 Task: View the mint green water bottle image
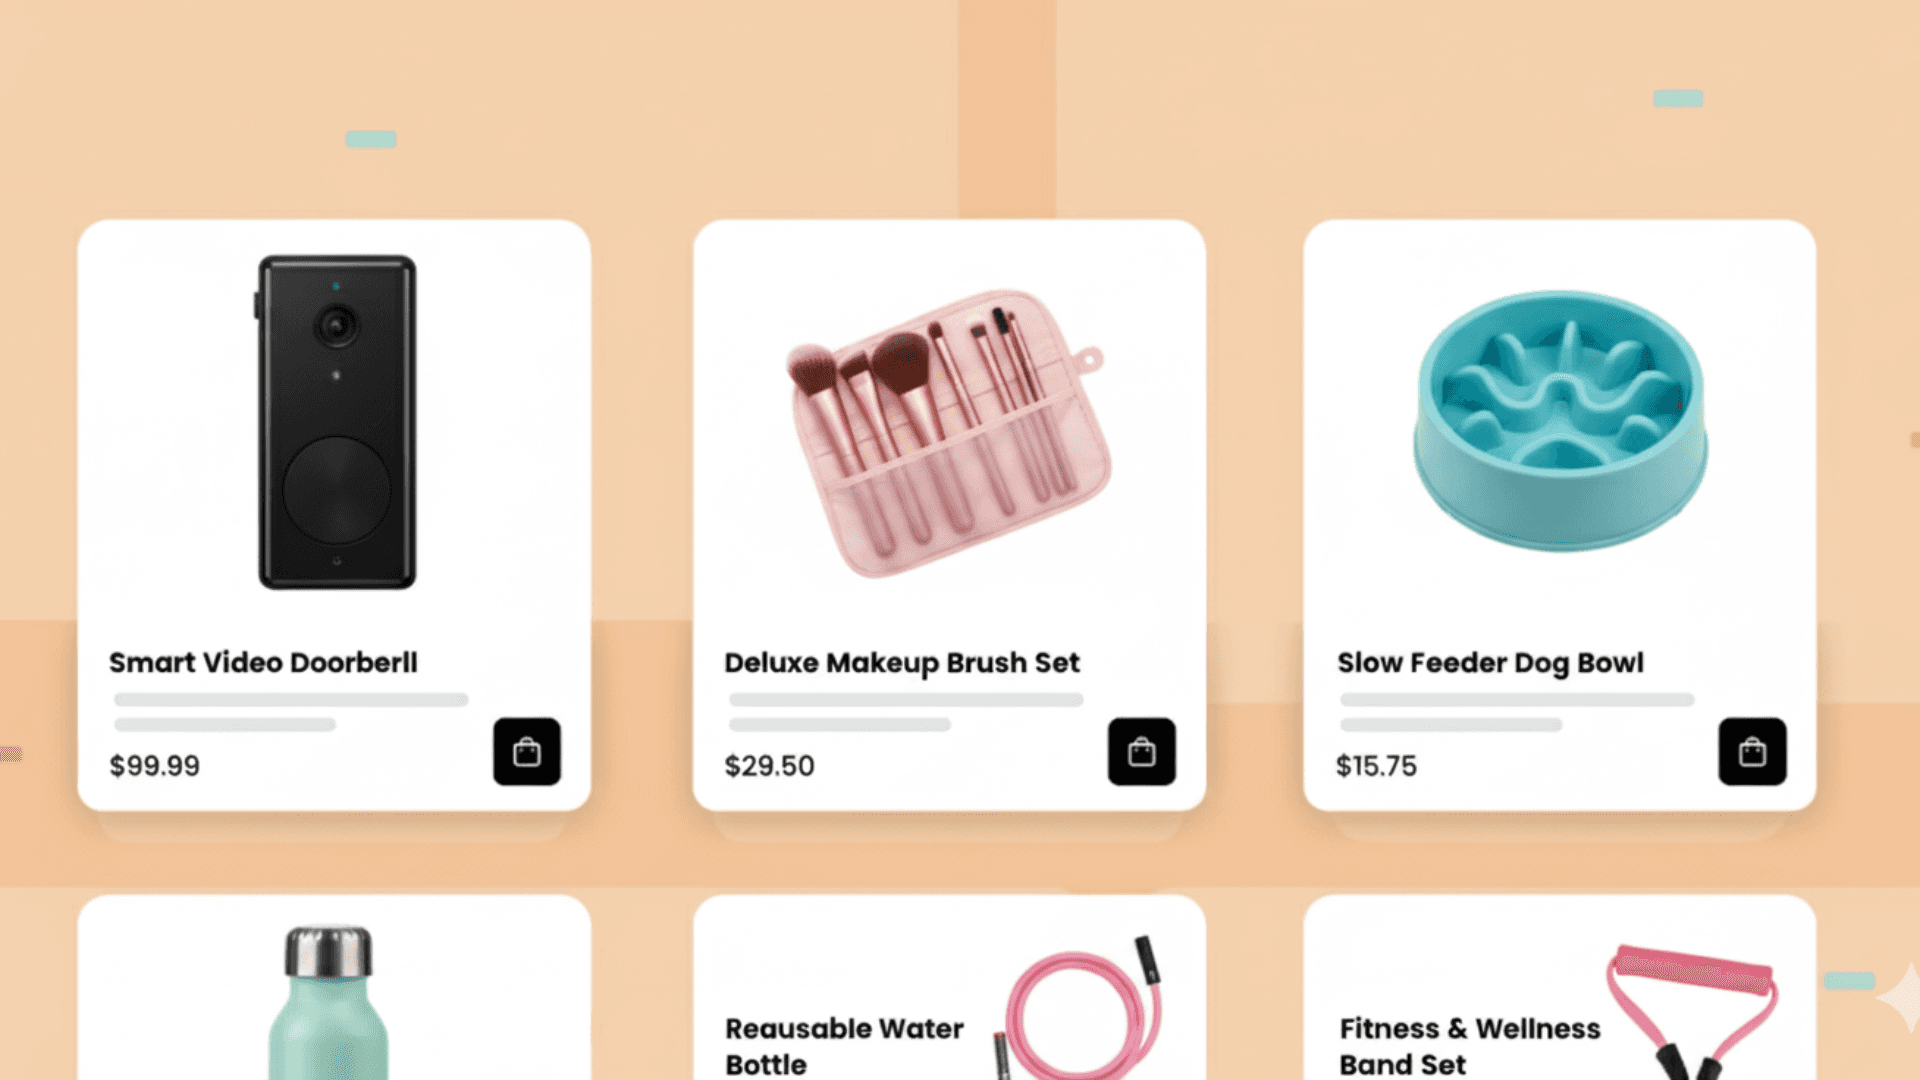click(328, 1003)
